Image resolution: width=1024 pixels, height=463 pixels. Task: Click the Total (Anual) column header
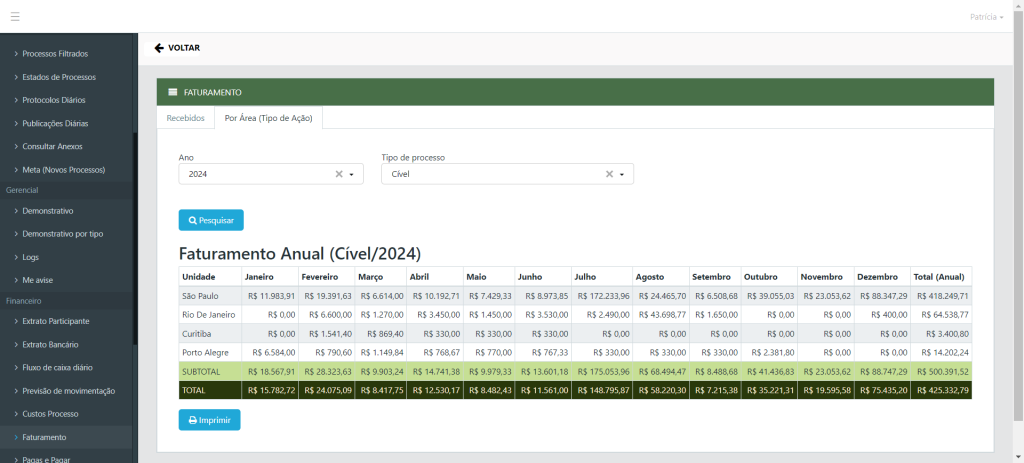pyautogui.click(x=940, y=276)
